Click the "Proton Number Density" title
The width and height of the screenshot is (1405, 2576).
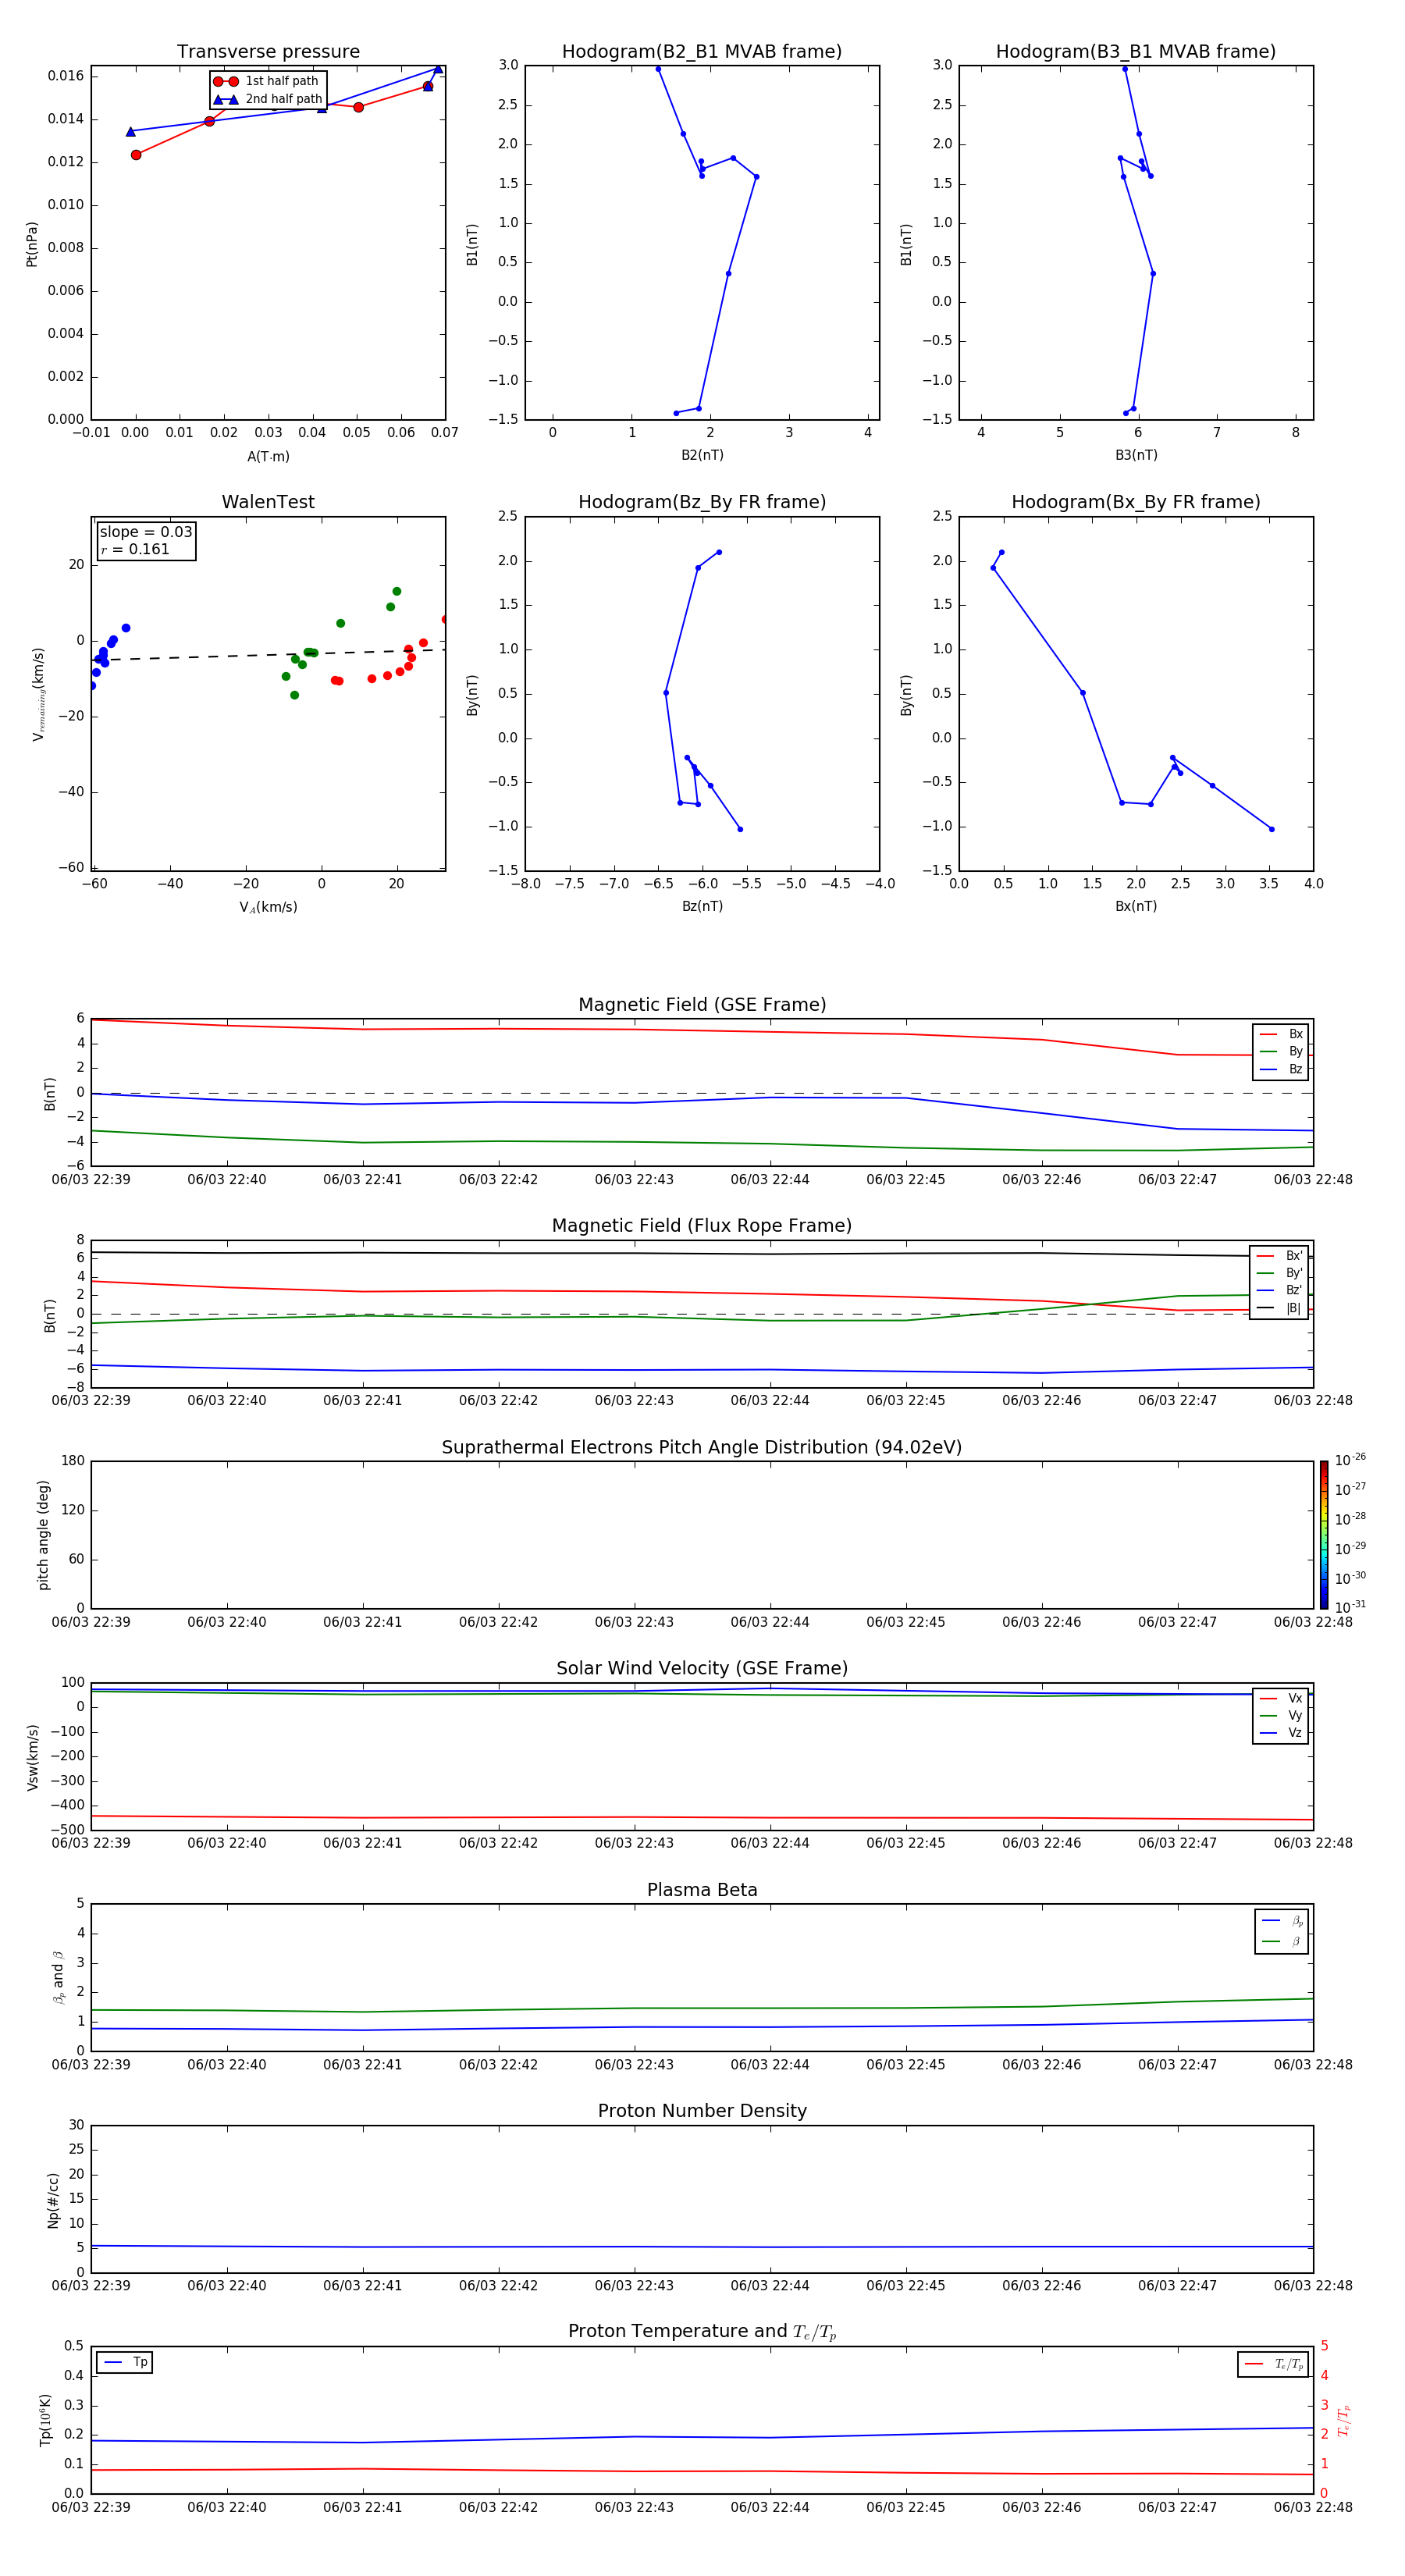tap(702, 2111)
